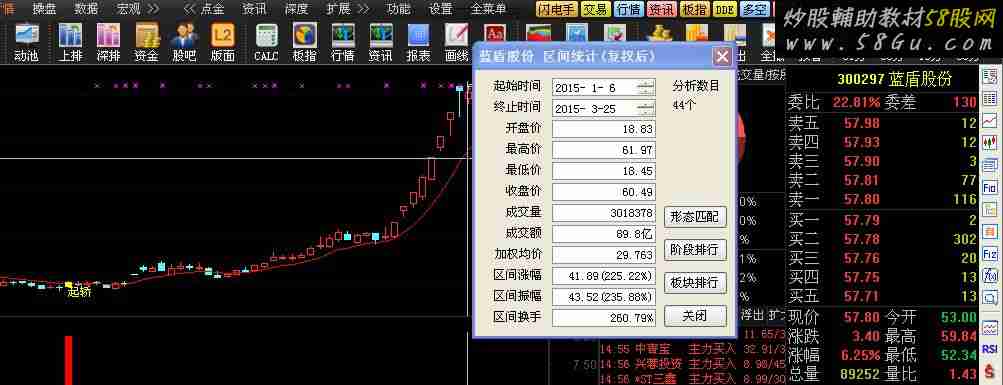Click the candlestick chart sidebar icon
Image resolution: width=1003 pixels, height=385 pixels.
coord(990,141)
